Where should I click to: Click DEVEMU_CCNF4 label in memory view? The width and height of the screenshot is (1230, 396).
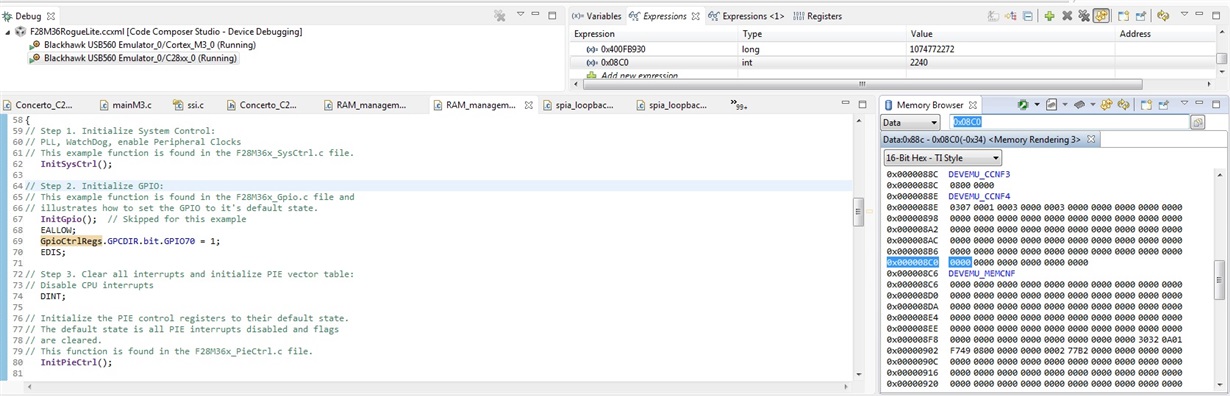pyautogui.click(x=979, y=196)
